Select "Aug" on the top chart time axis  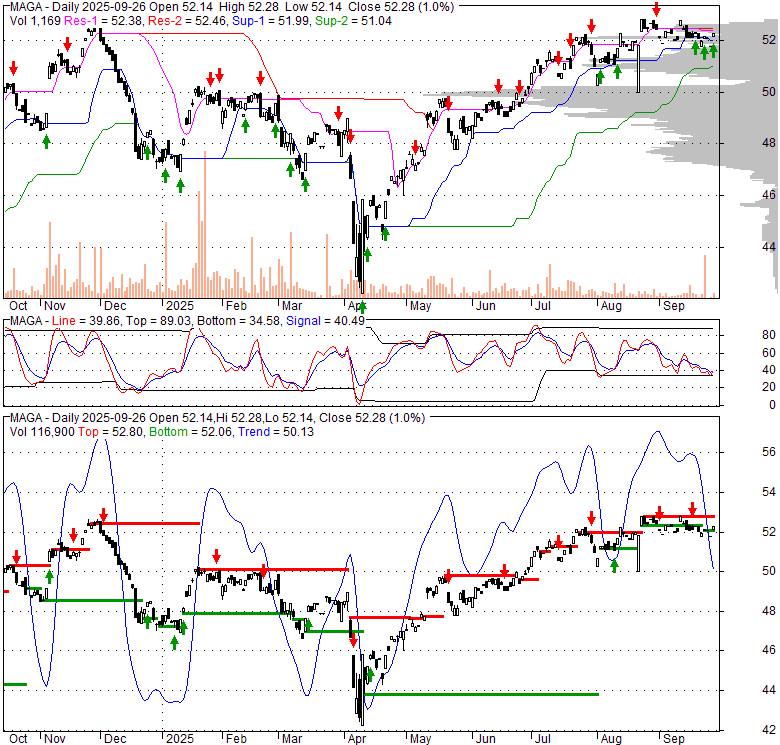tap(611, 306)
